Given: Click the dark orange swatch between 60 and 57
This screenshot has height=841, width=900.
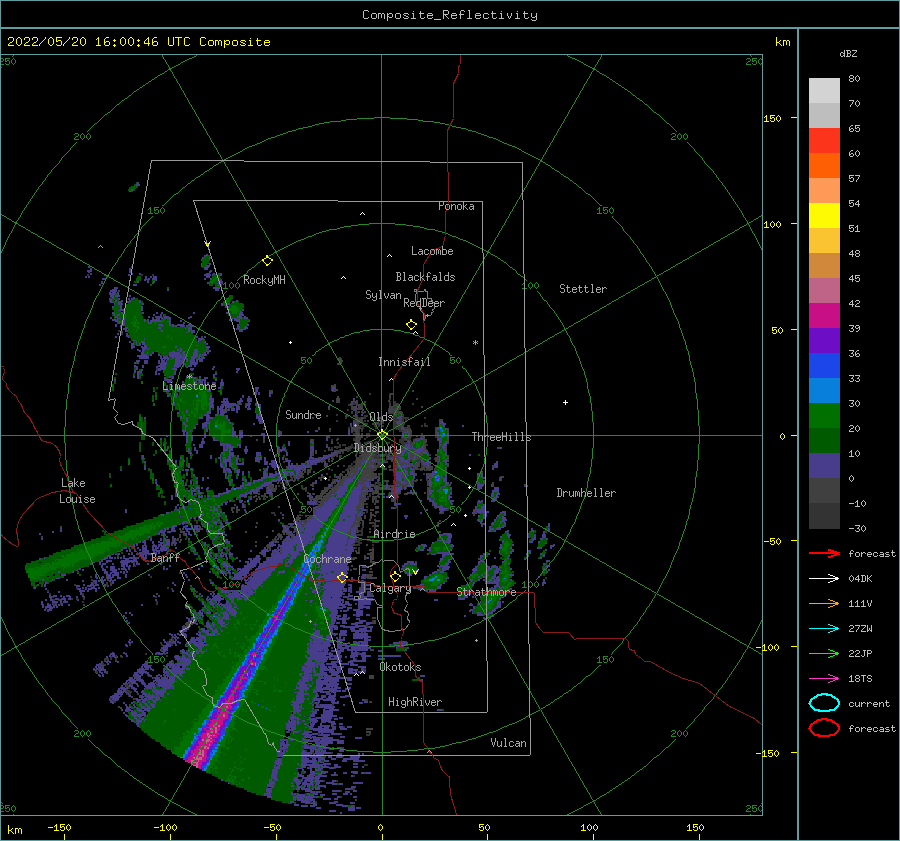Looking at the screenshot, I should coord(824,165).
